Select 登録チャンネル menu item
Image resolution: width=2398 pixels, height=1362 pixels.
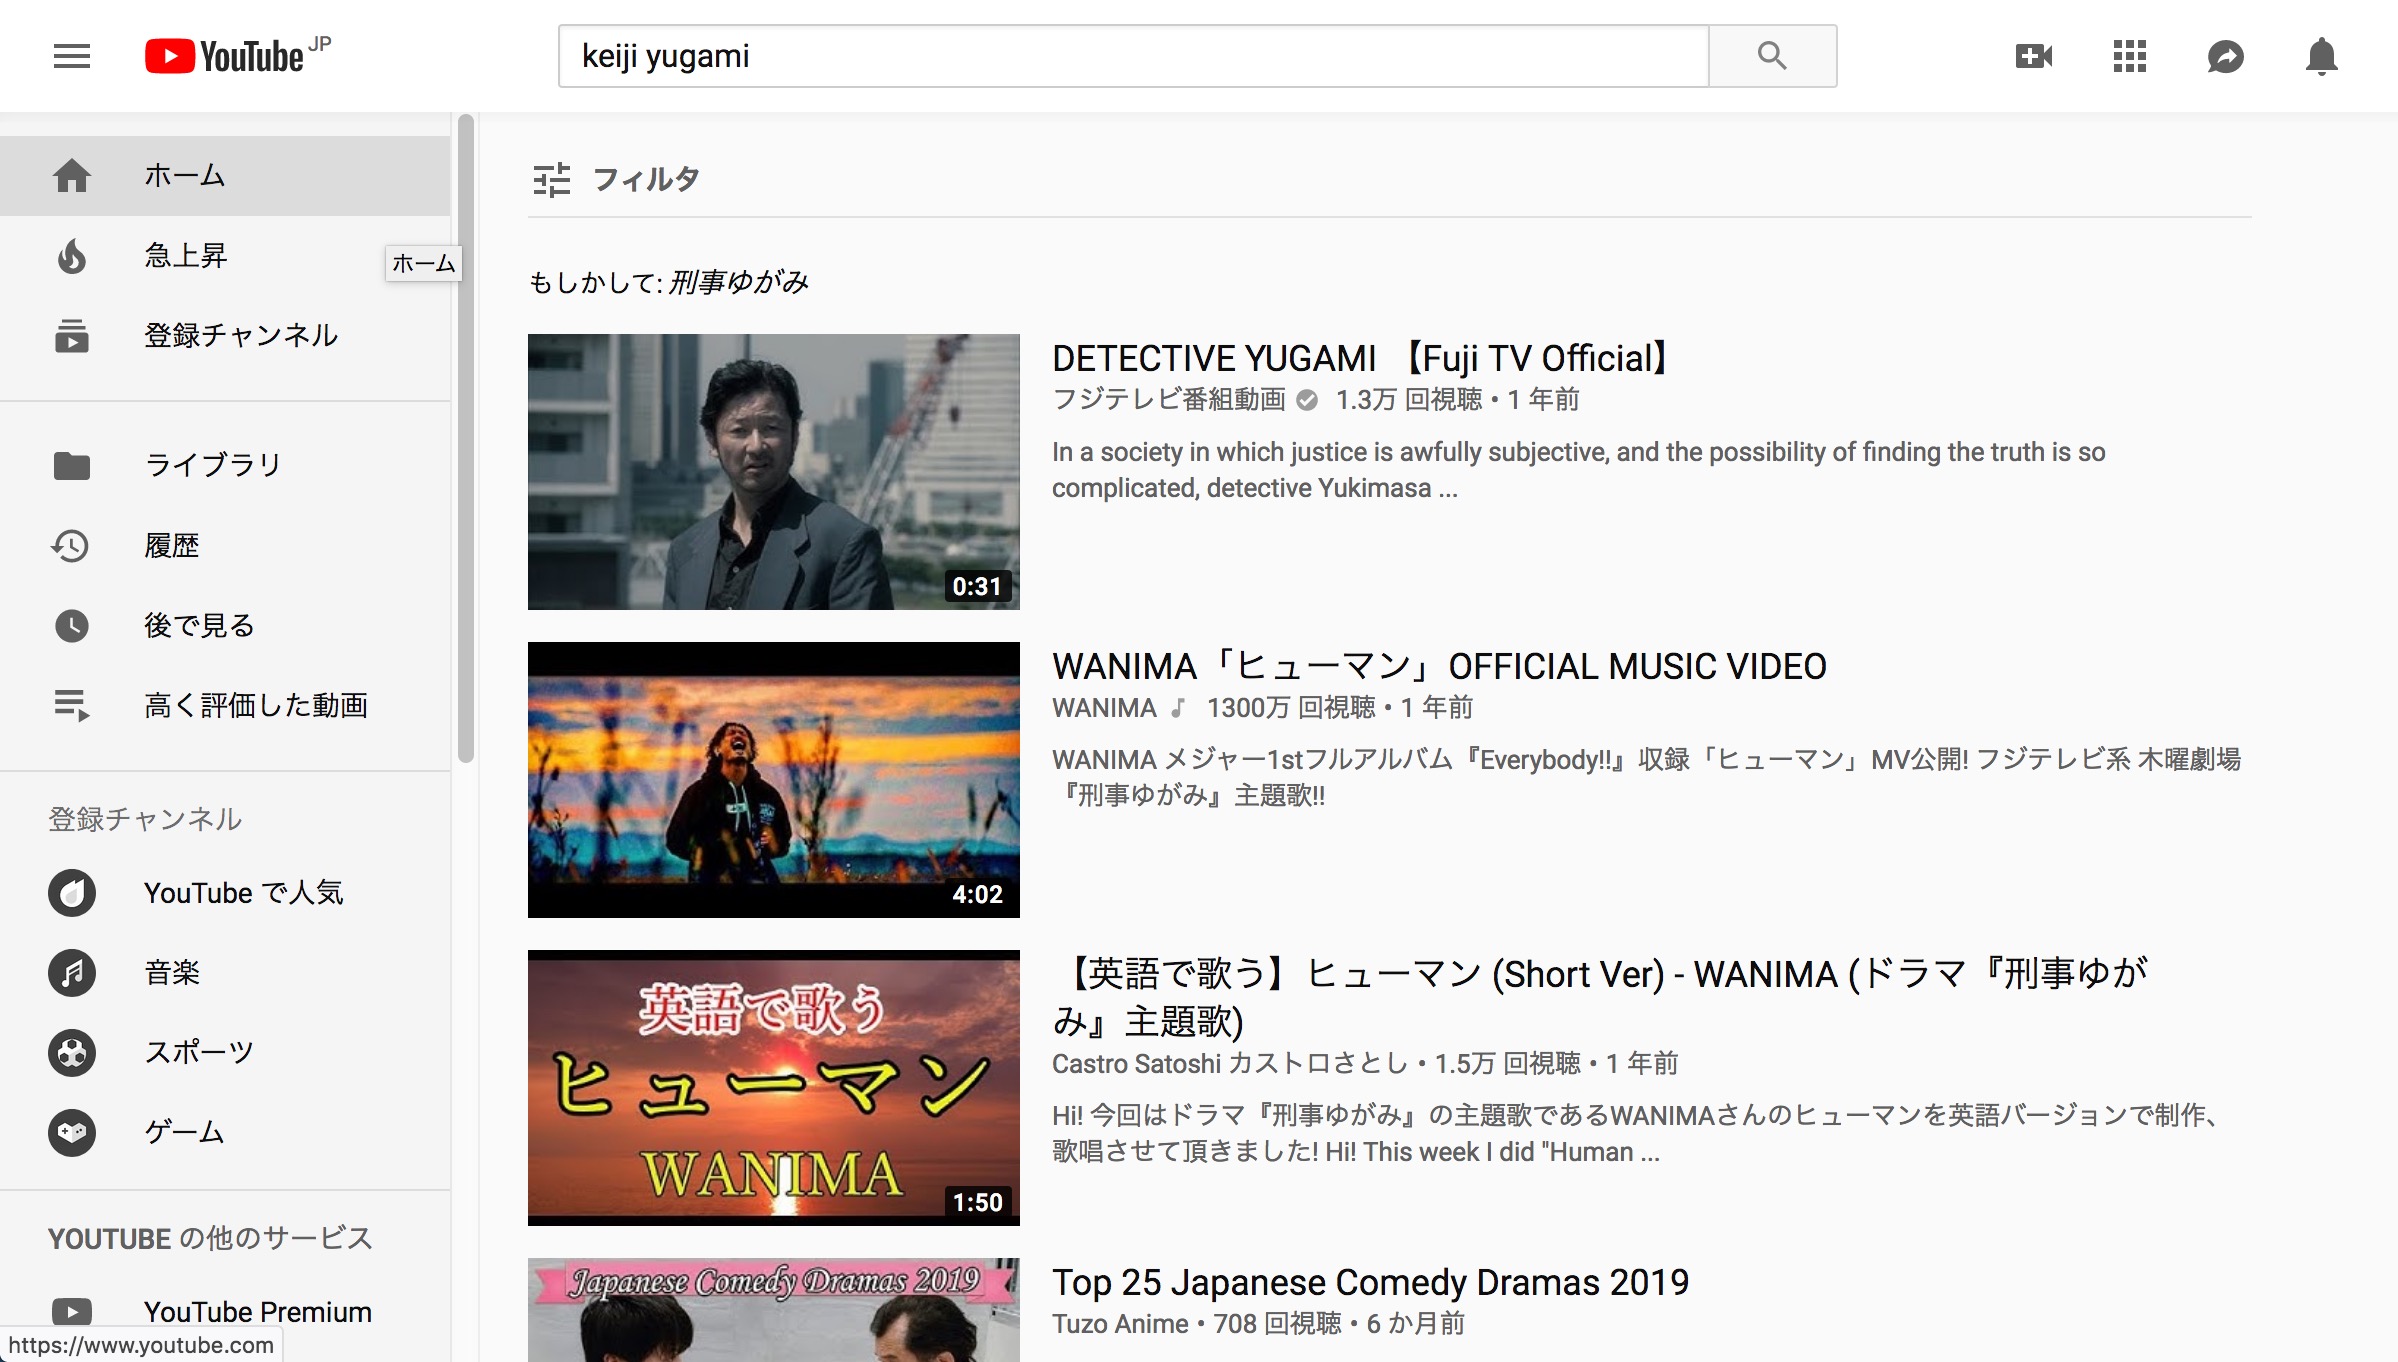[225, 336]
